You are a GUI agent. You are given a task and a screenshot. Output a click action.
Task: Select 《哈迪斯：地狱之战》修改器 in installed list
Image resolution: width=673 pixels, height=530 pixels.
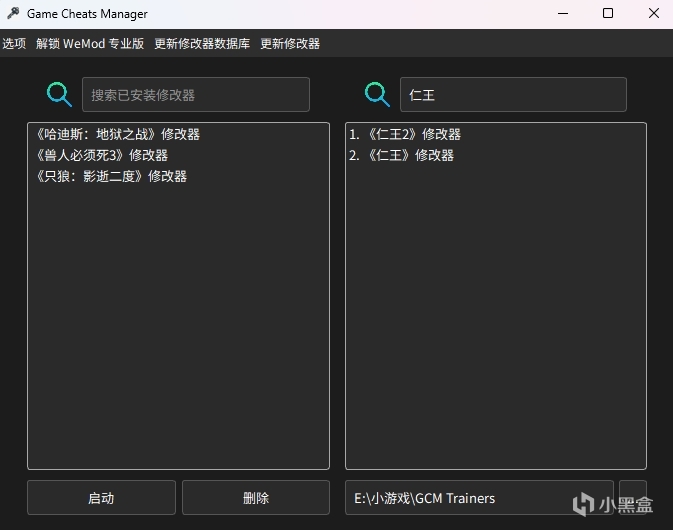point(178,134)
